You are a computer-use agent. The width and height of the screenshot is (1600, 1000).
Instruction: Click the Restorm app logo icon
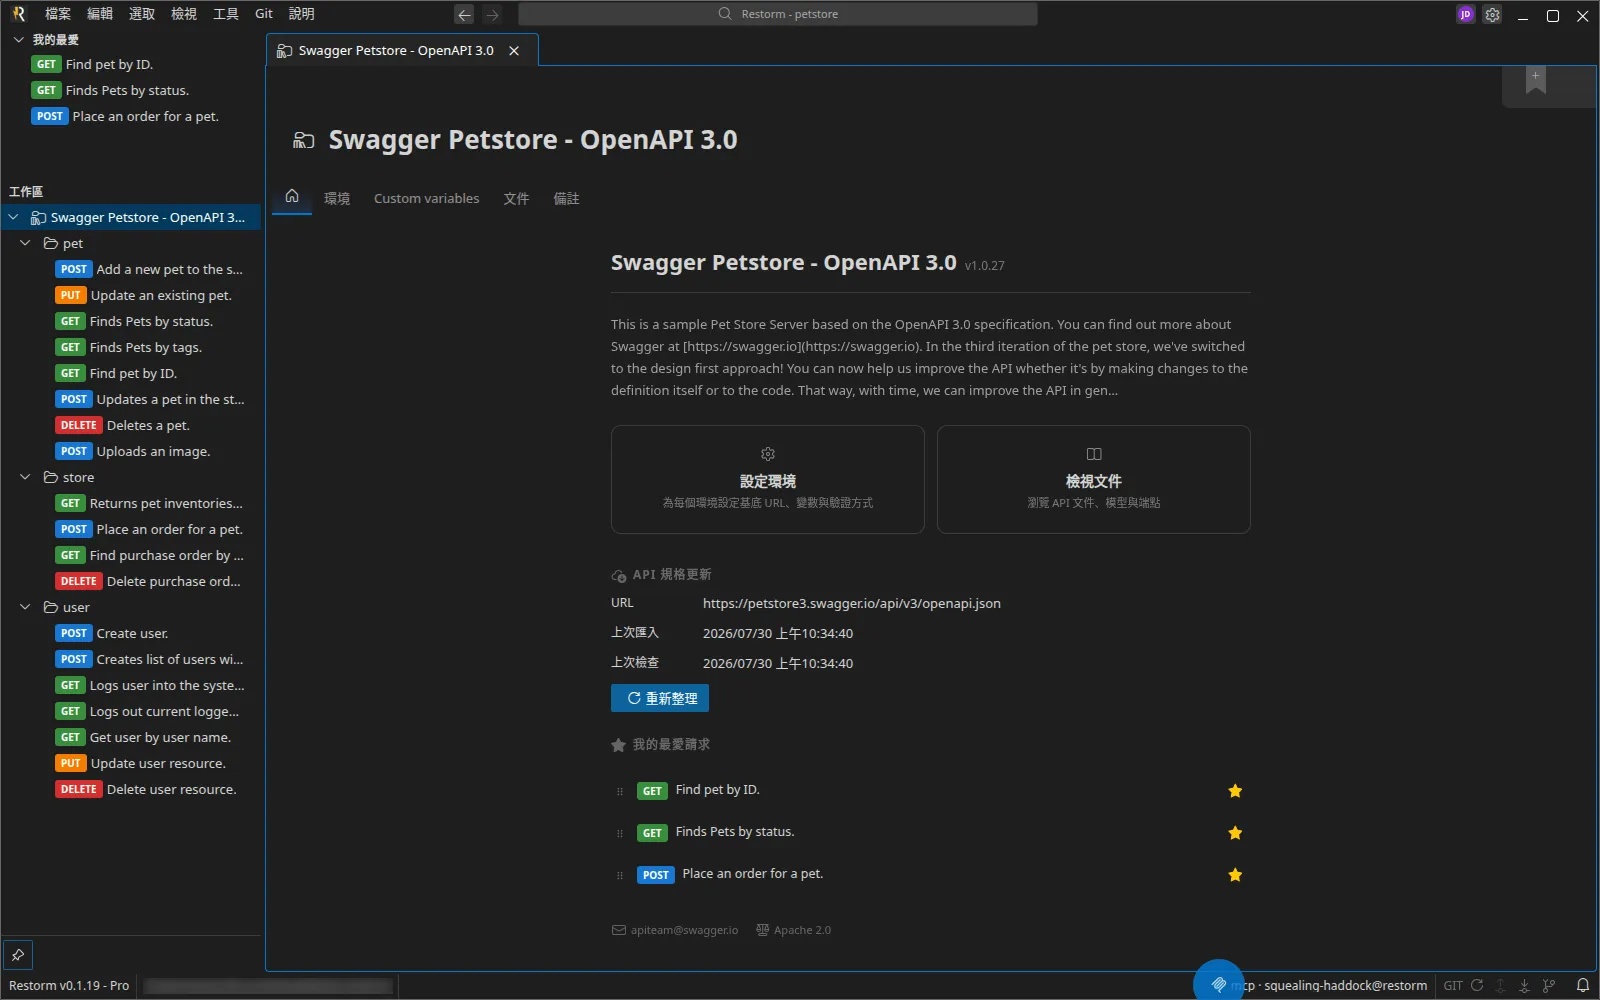18,14
